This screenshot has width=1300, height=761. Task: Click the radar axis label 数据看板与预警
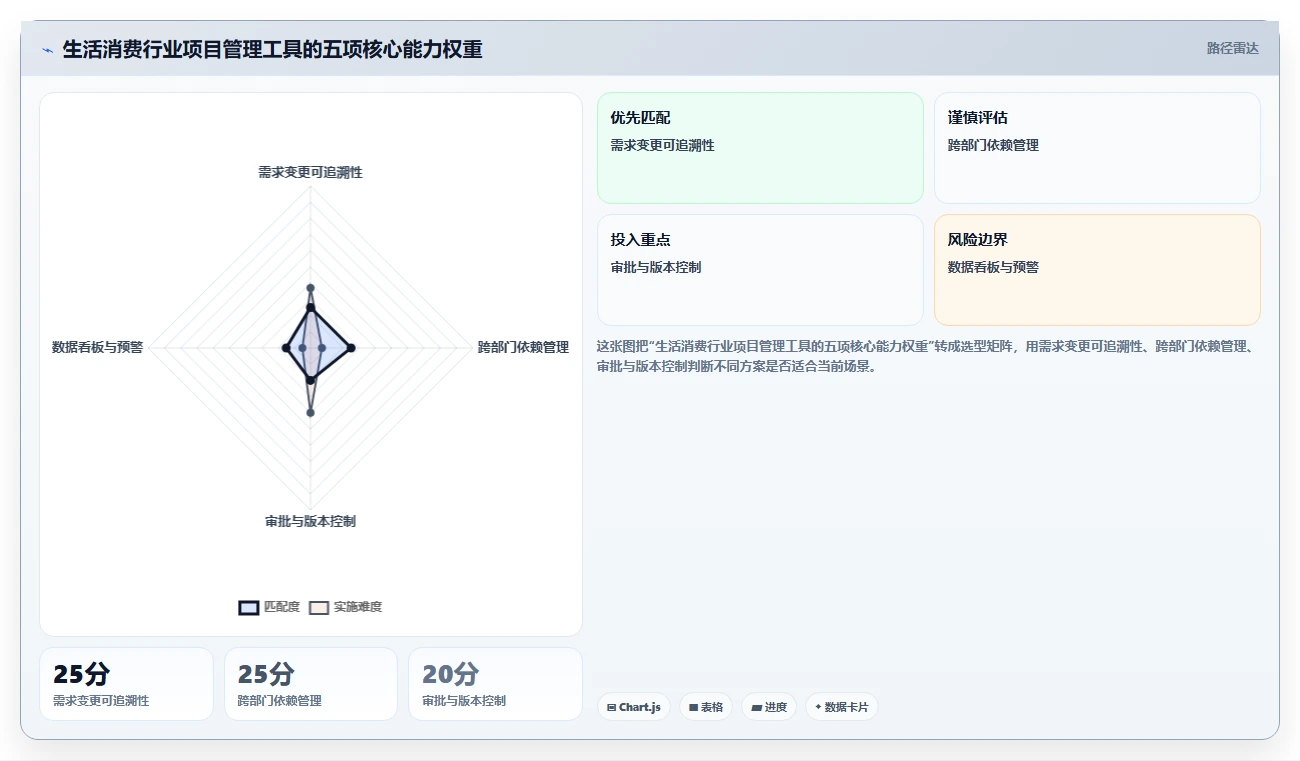[98, 347]
